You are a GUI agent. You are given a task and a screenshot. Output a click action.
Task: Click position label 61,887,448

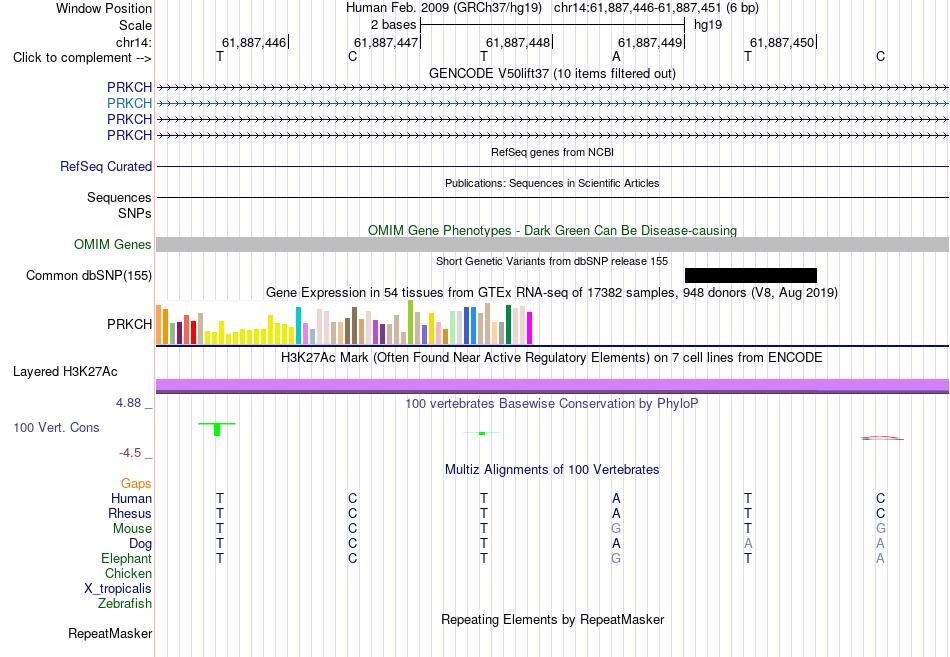click(518, 42)
